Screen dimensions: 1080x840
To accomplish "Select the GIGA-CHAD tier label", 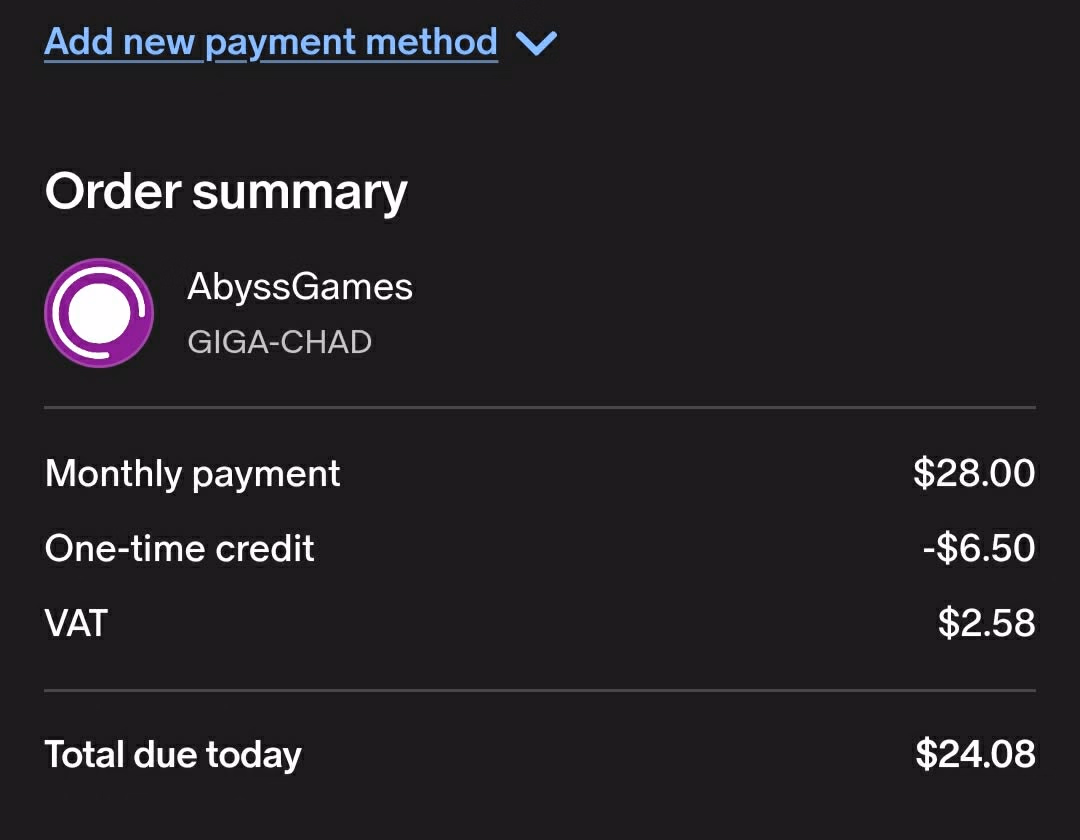I will coord(280,342).
